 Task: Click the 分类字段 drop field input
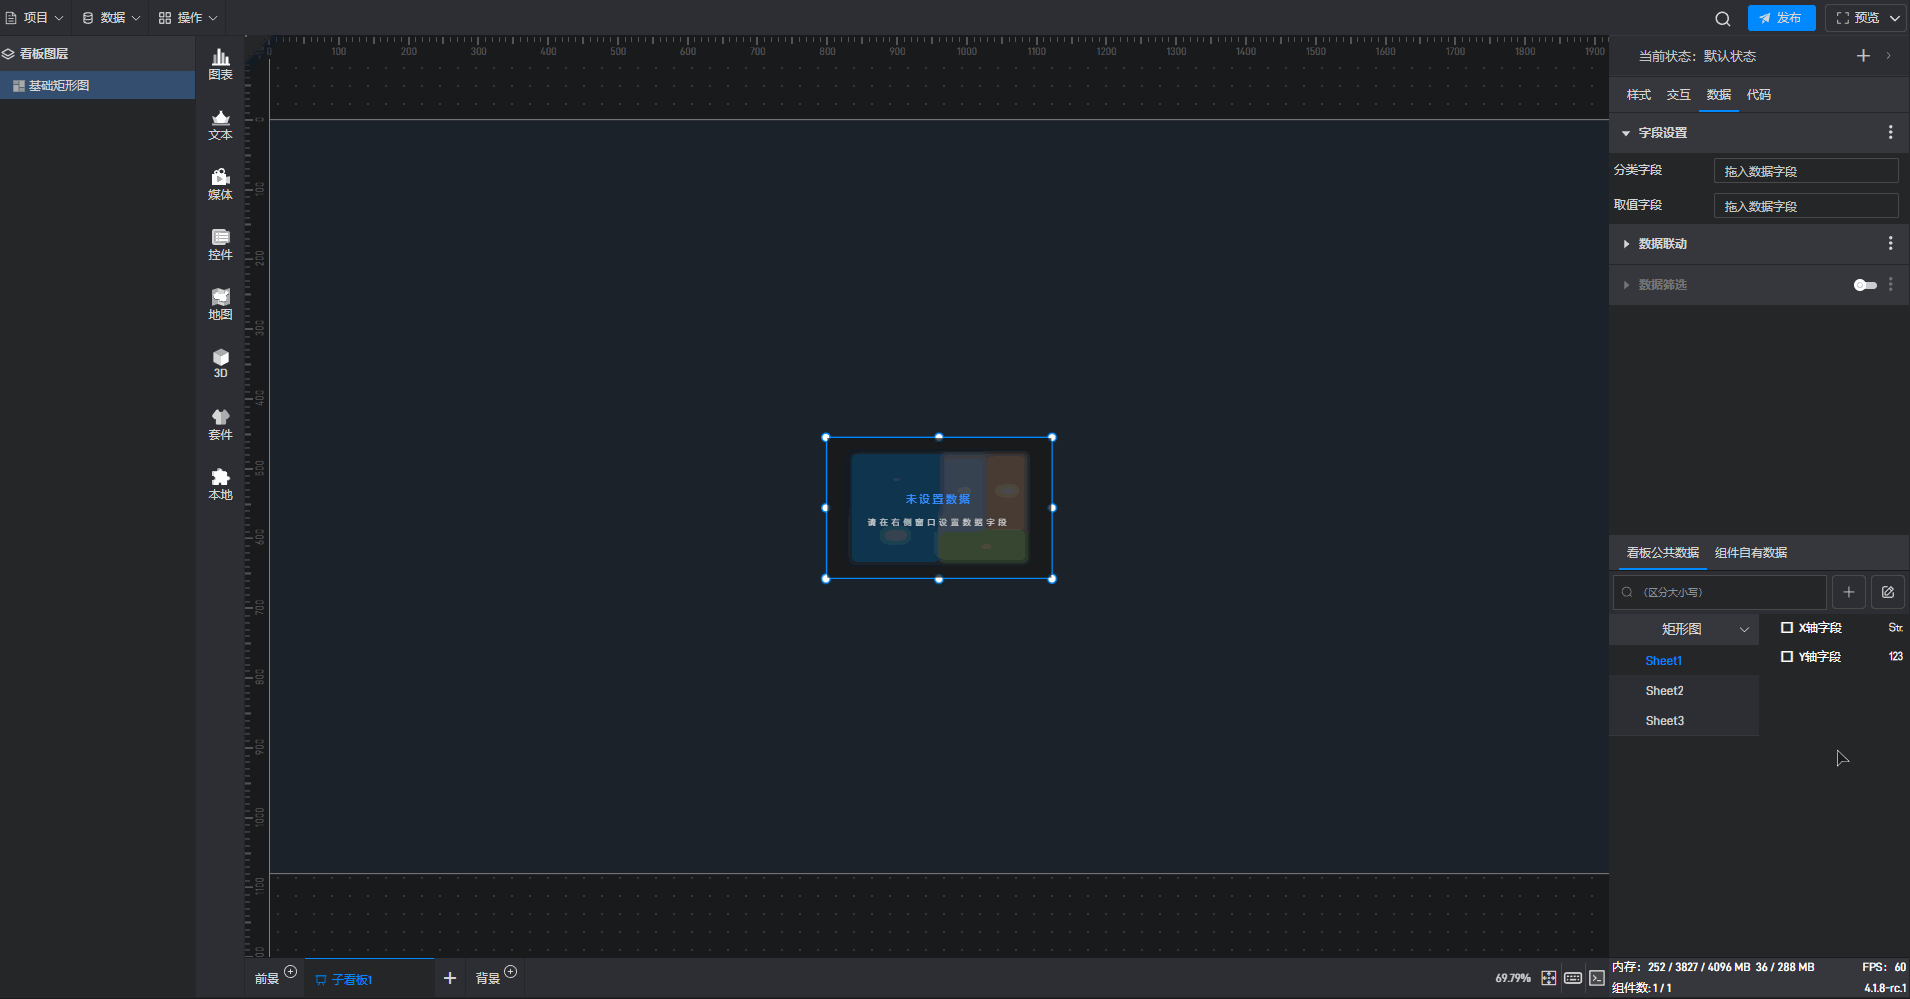tap(1805, 171)
